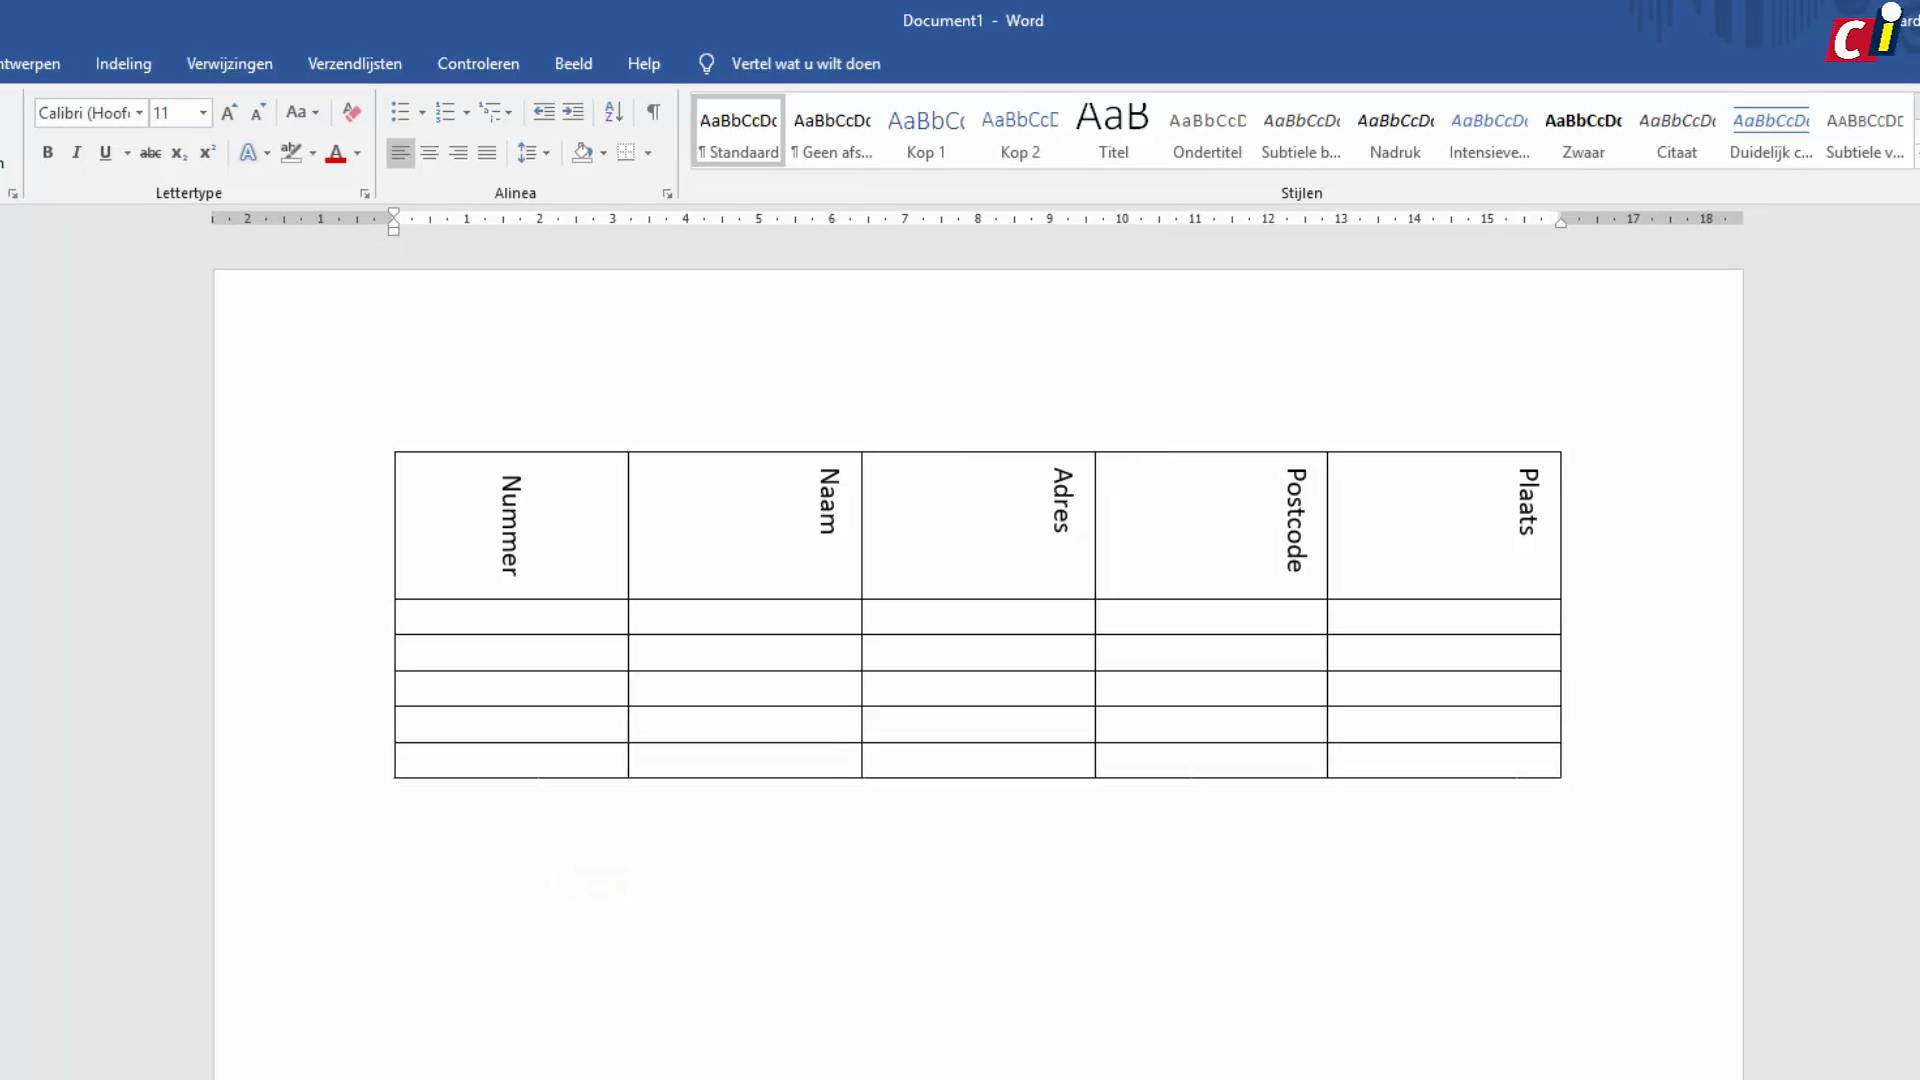1920x1080 pixels.
Task: Clear all formatting with eraser icon
Action: click(351, 113)
